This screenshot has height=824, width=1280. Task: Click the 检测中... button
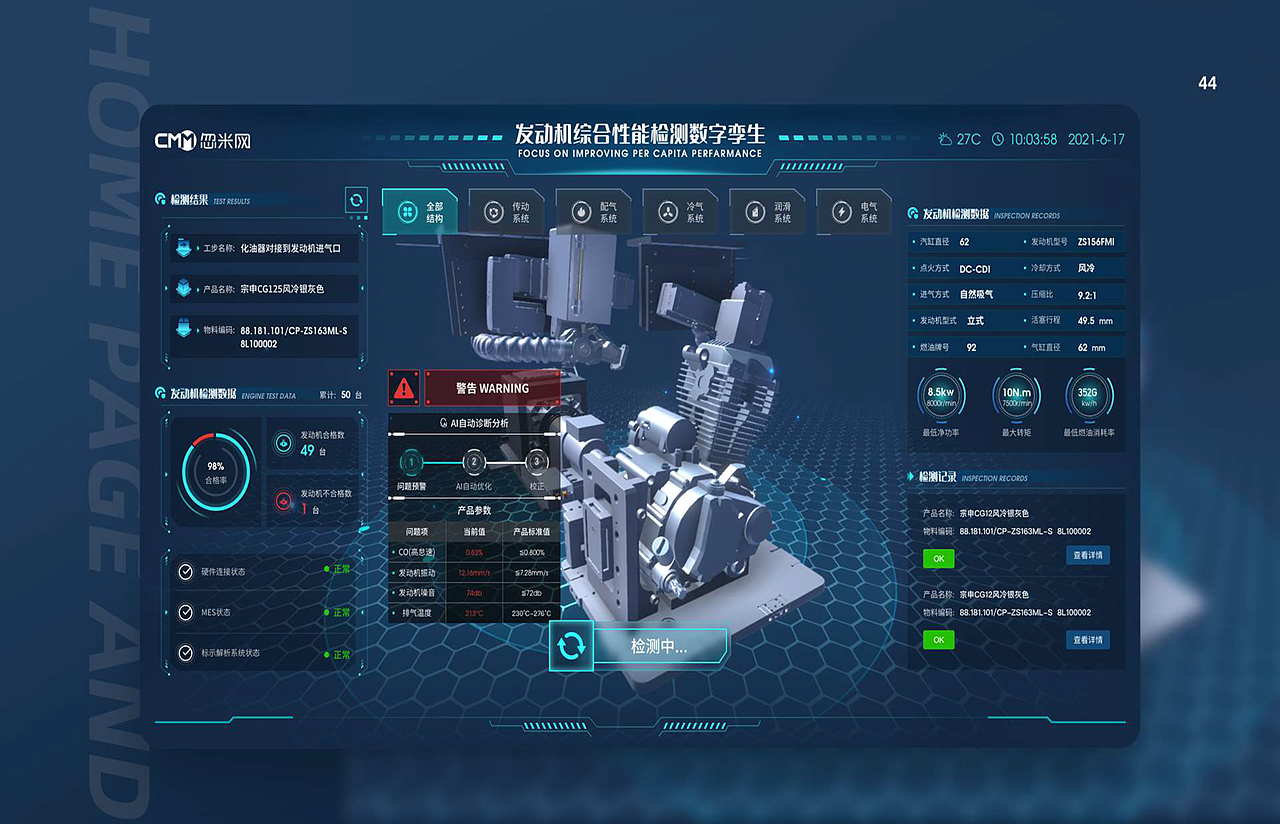click(659, 646)
